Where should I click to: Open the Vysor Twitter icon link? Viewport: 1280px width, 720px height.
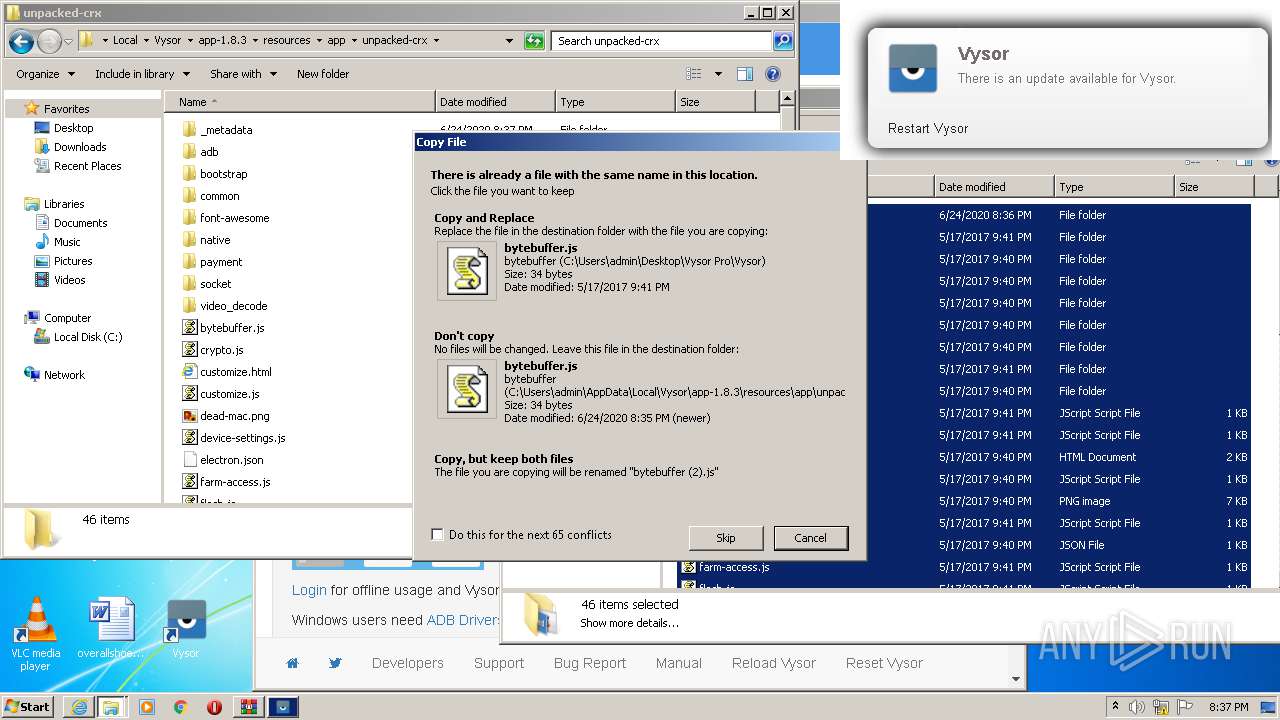tap(335, 663)
